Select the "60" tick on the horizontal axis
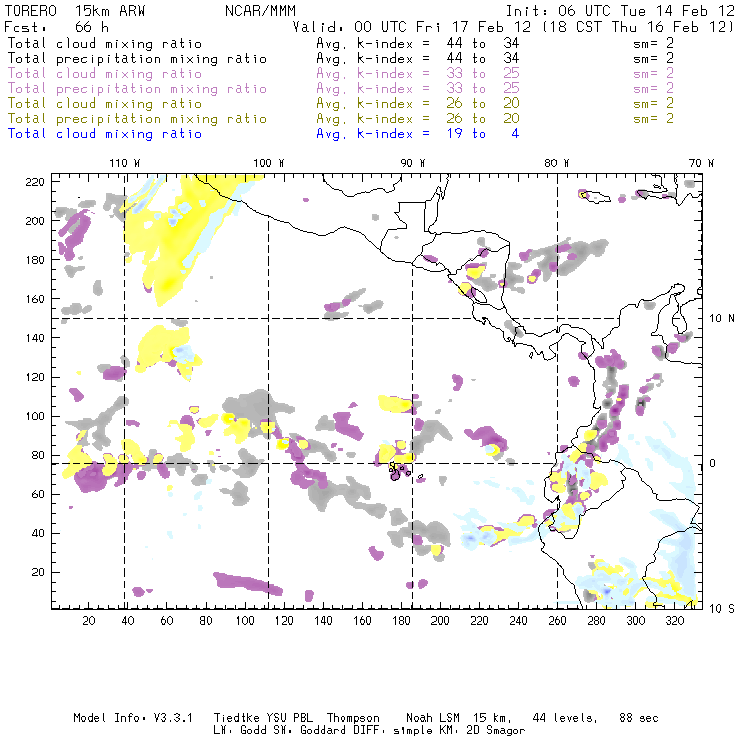Viewport: 740px width, 740px height. (167, 621)
